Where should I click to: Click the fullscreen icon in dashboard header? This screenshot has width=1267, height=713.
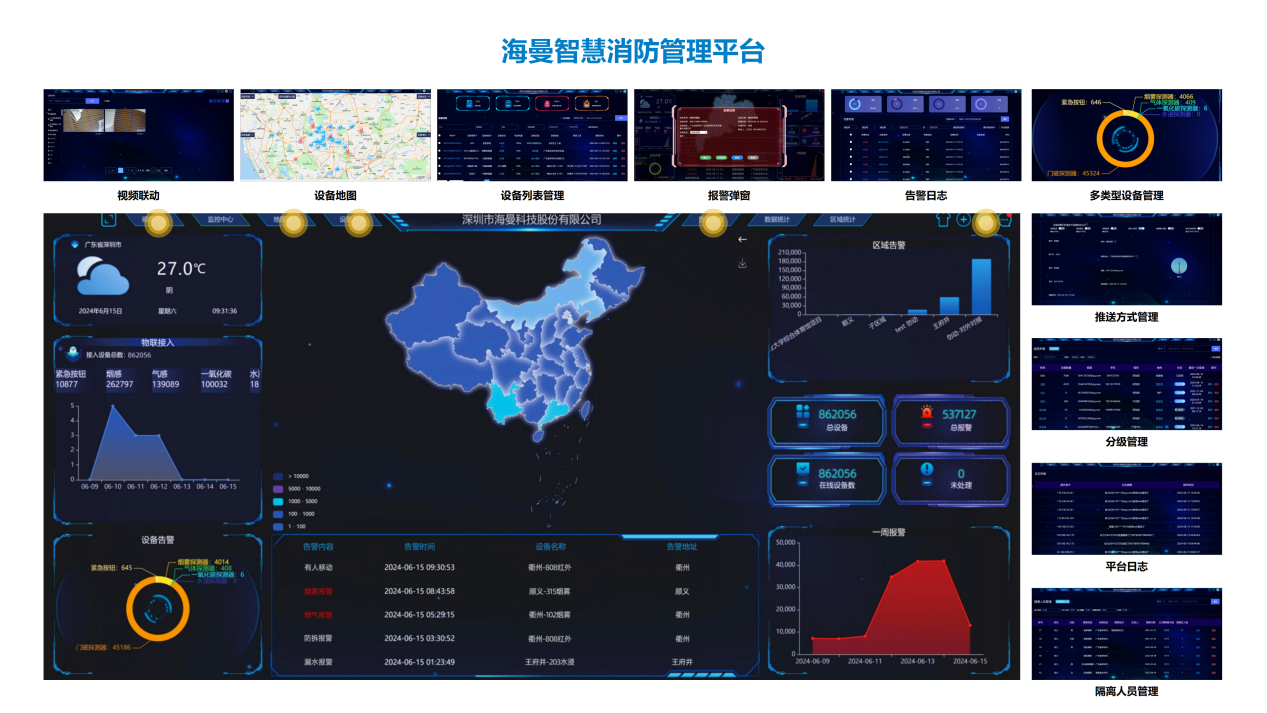[x=109, y=220]
